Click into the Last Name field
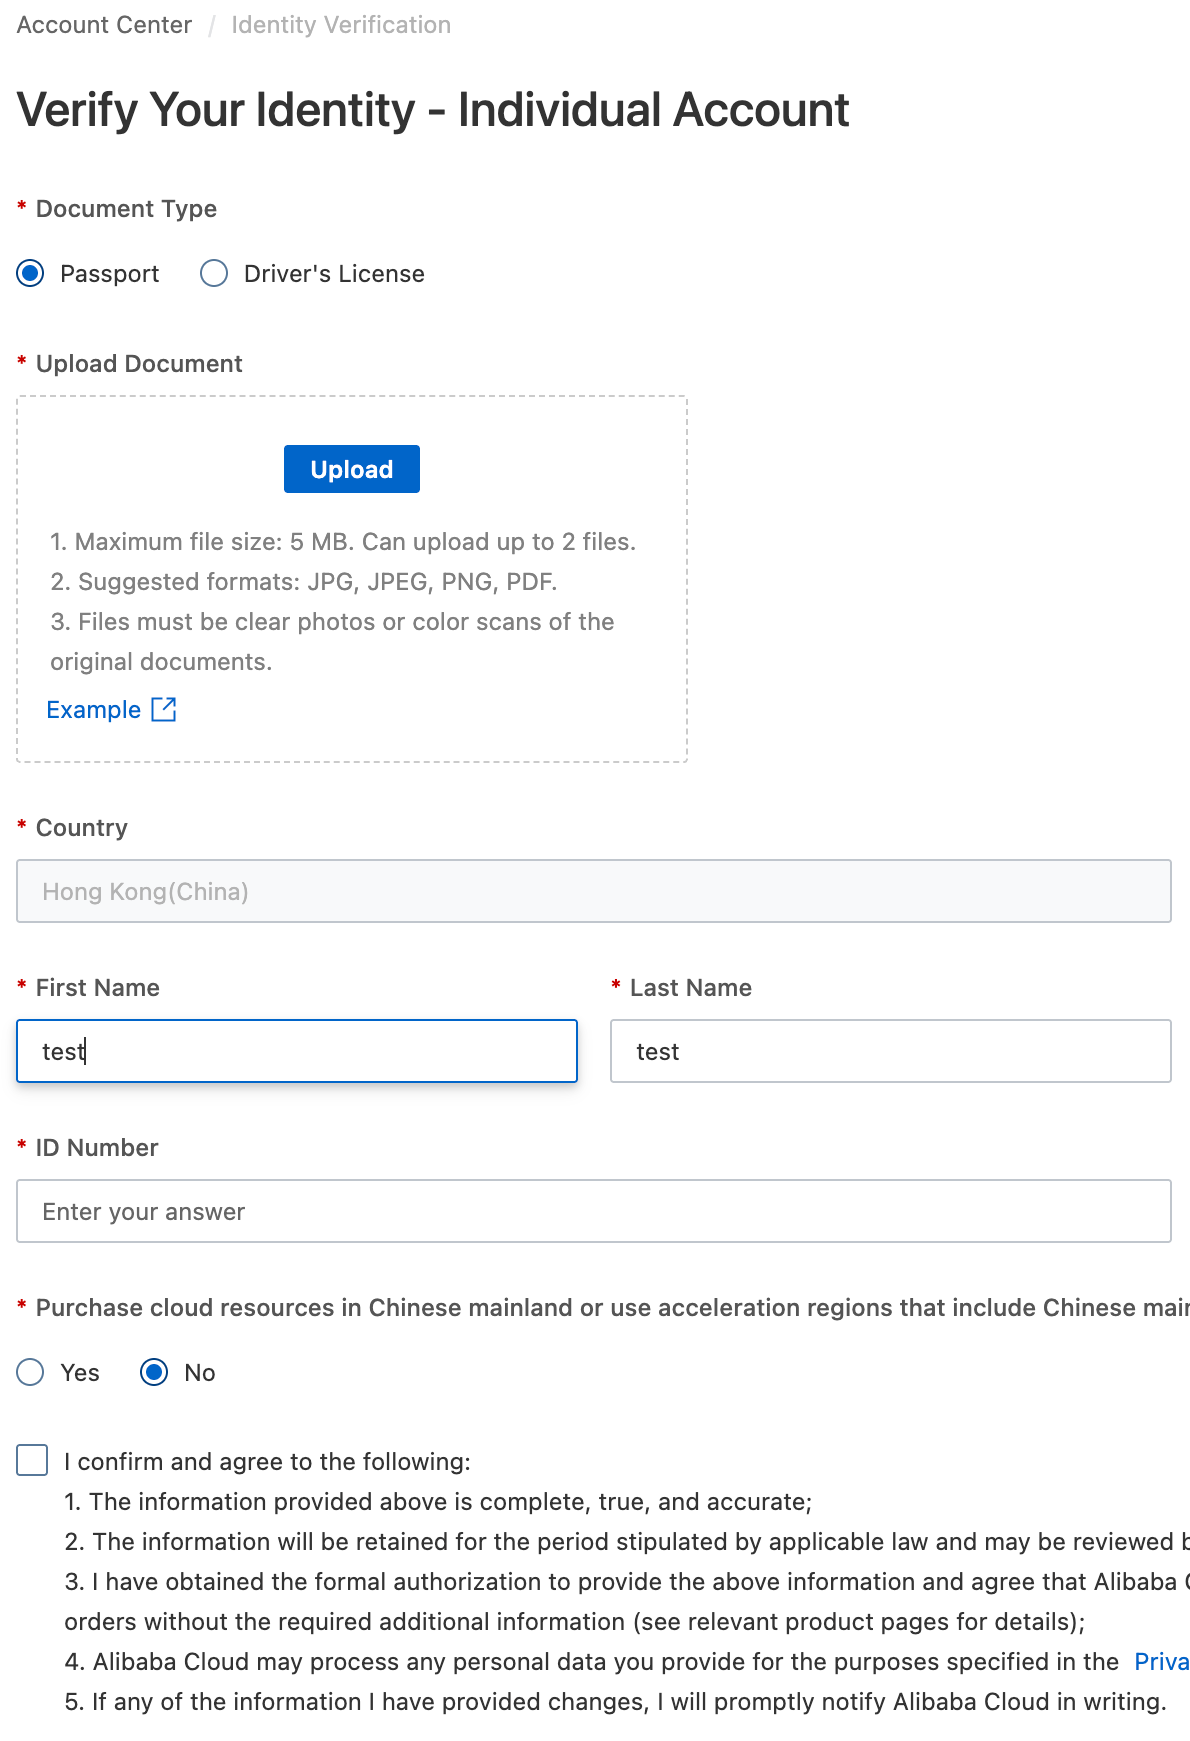 tap(890, 1051)
